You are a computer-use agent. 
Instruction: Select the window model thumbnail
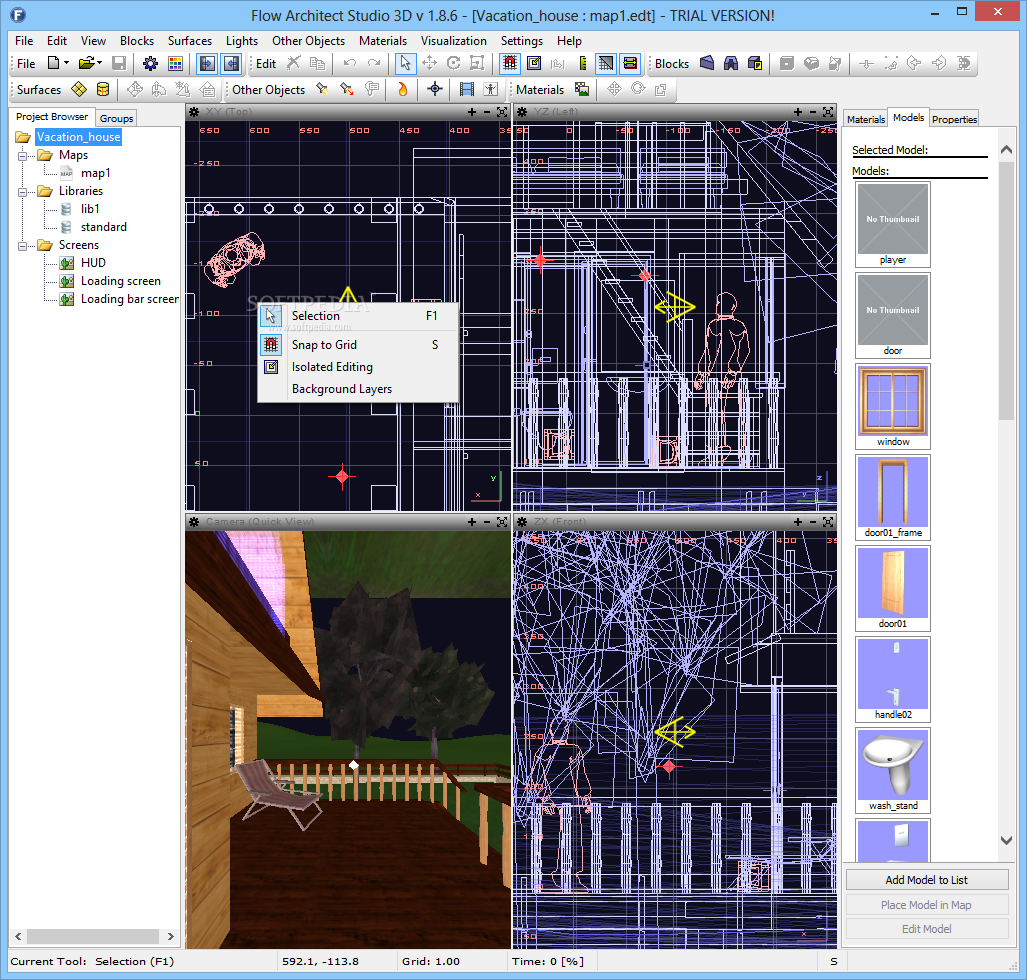(x=893, y=406)
